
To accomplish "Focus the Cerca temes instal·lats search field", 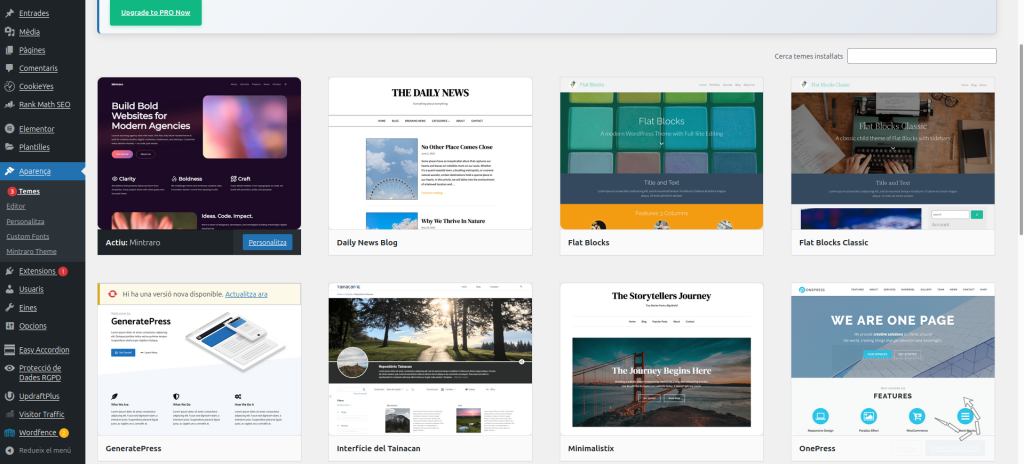I will pos(921,56).
